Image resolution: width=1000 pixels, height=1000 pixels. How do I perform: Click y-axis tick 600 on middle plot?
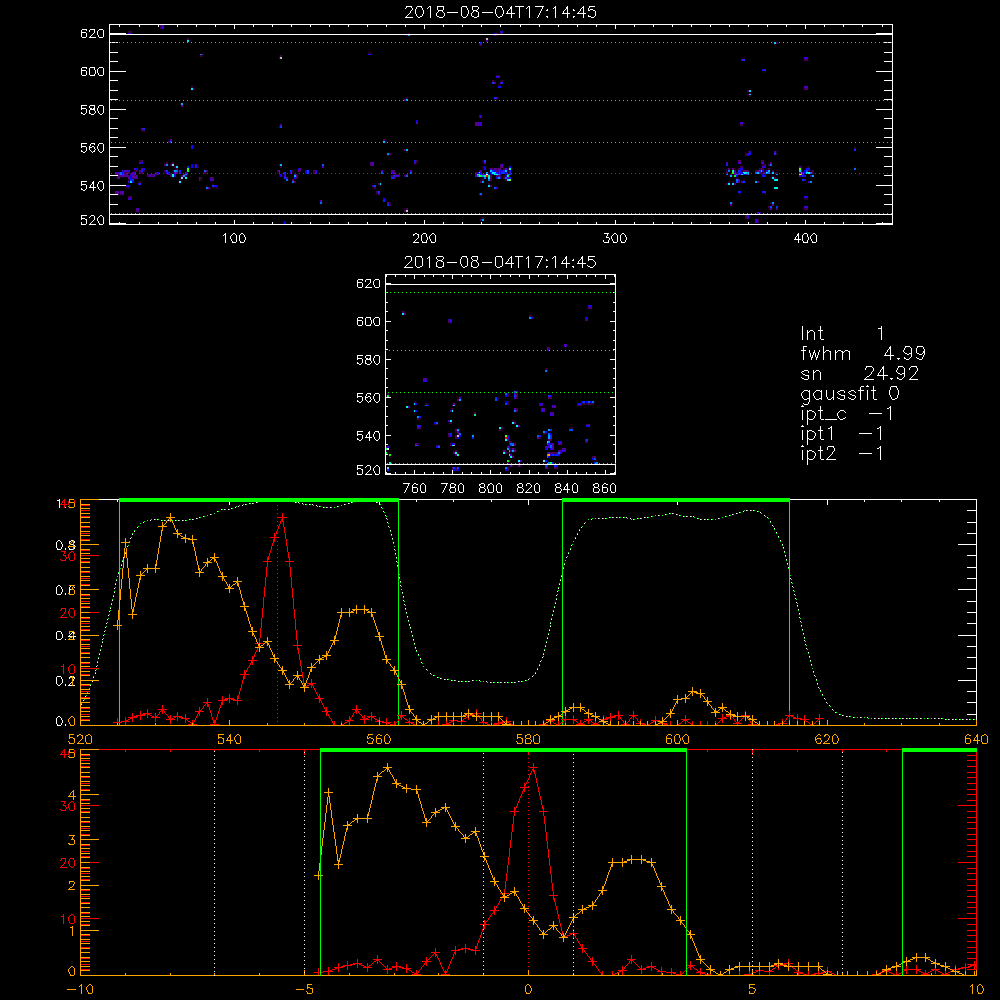click(x=369, y=321)
